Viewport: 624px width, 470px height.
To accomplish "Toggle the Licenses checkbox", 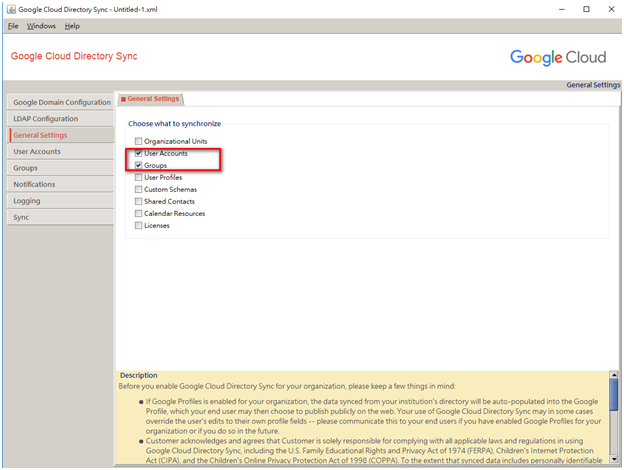I will coord(139,225).
